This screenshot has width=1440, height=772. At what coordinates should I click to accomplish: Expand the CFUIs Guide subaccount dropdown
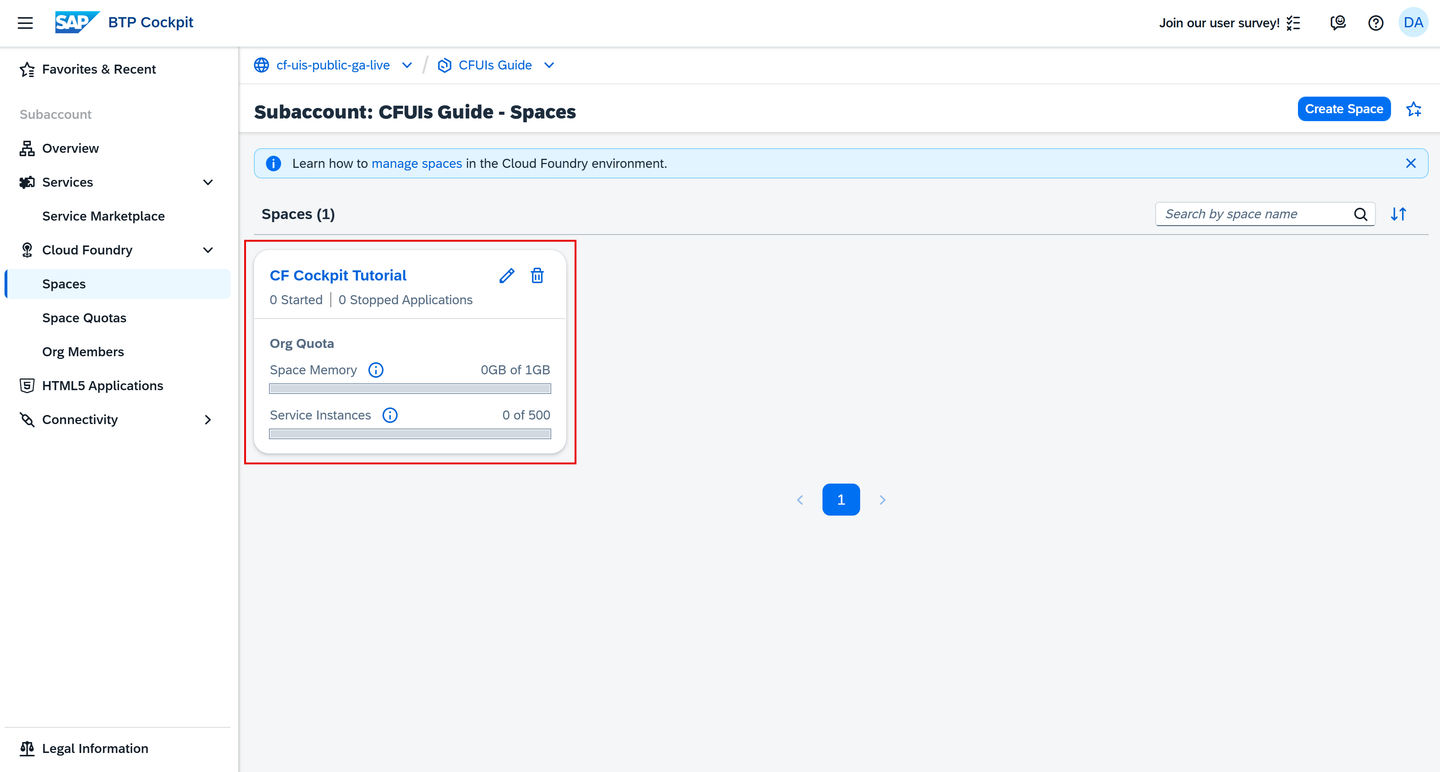point(549,65)
